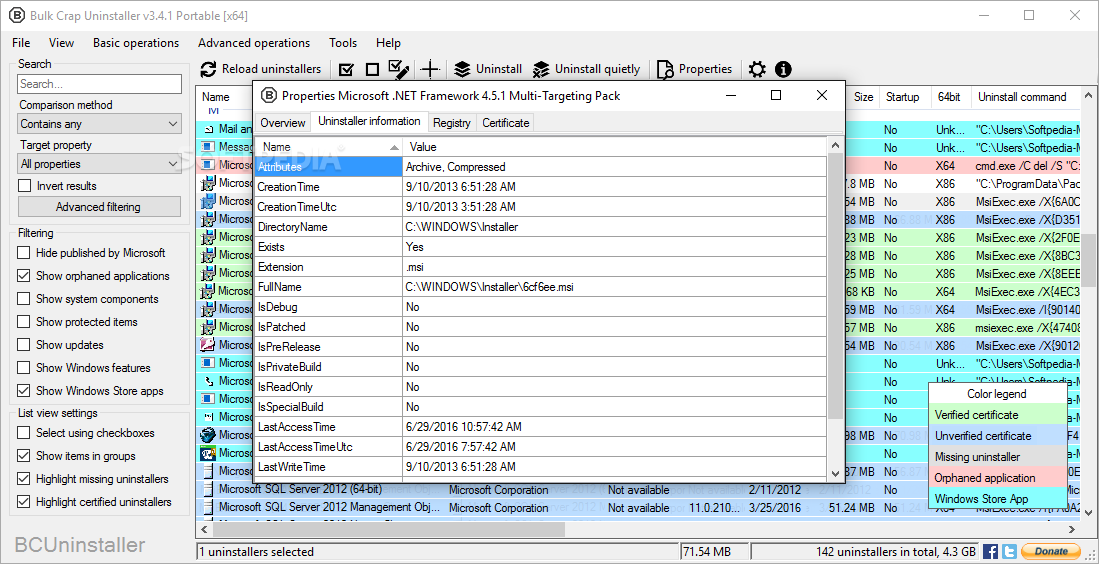Open the View menu
Screen dimensions: 1099x564
(61, 43)
